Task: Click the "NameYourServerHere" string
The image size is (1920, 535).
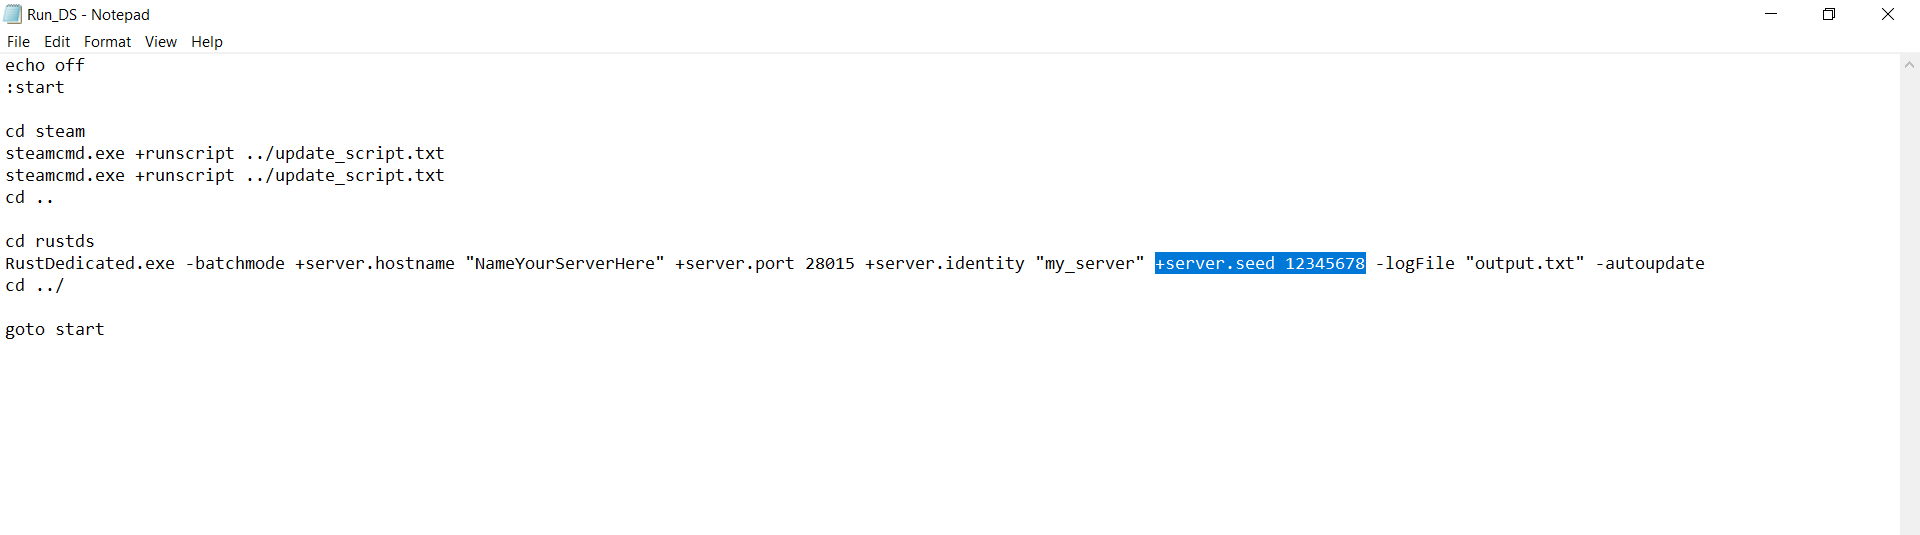Action: (x=565, y=263)
